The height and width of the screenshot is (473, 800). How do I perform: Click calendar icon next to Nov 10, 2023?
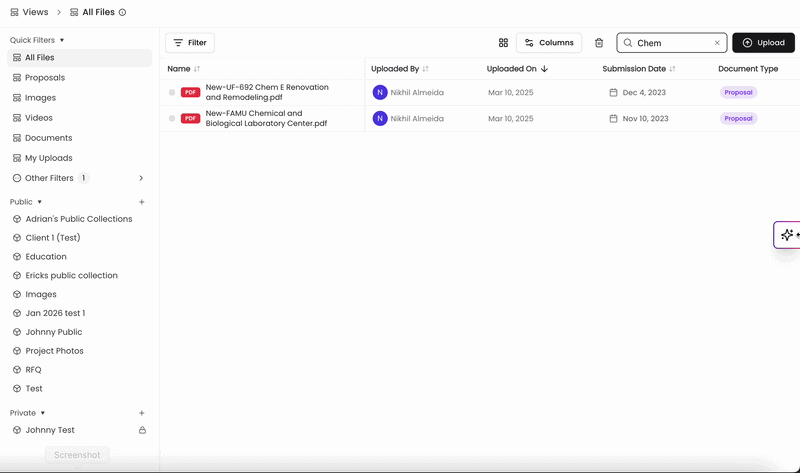point(613,118)
